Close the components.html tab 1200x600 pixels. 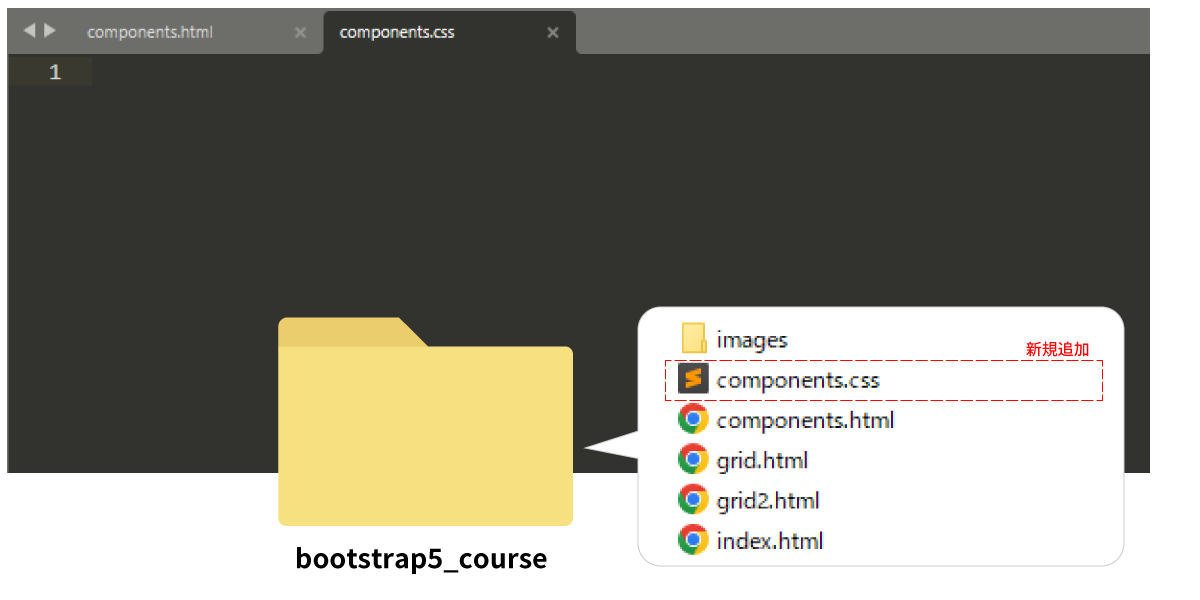pyautogui.click(x=300, y=32)
